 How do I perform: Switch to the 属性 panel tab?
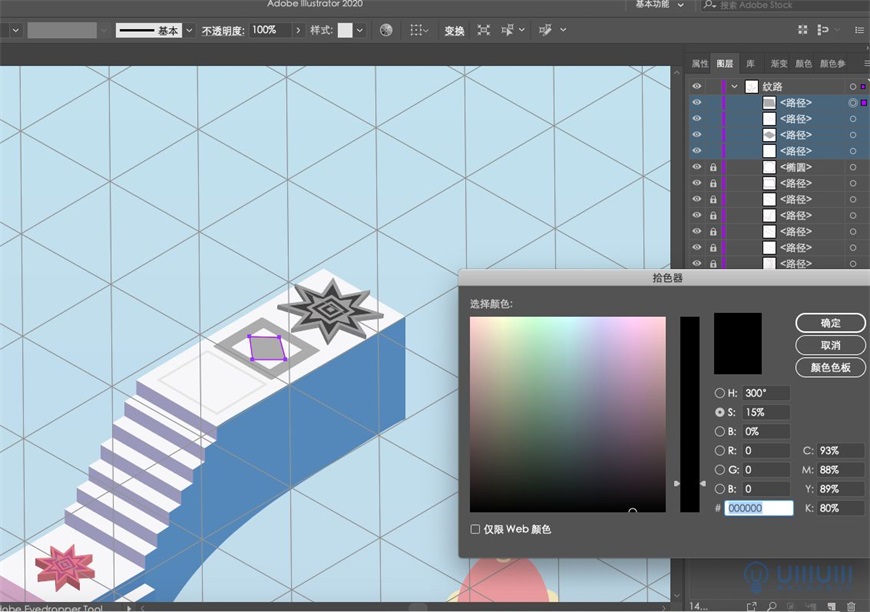[700, 63]
